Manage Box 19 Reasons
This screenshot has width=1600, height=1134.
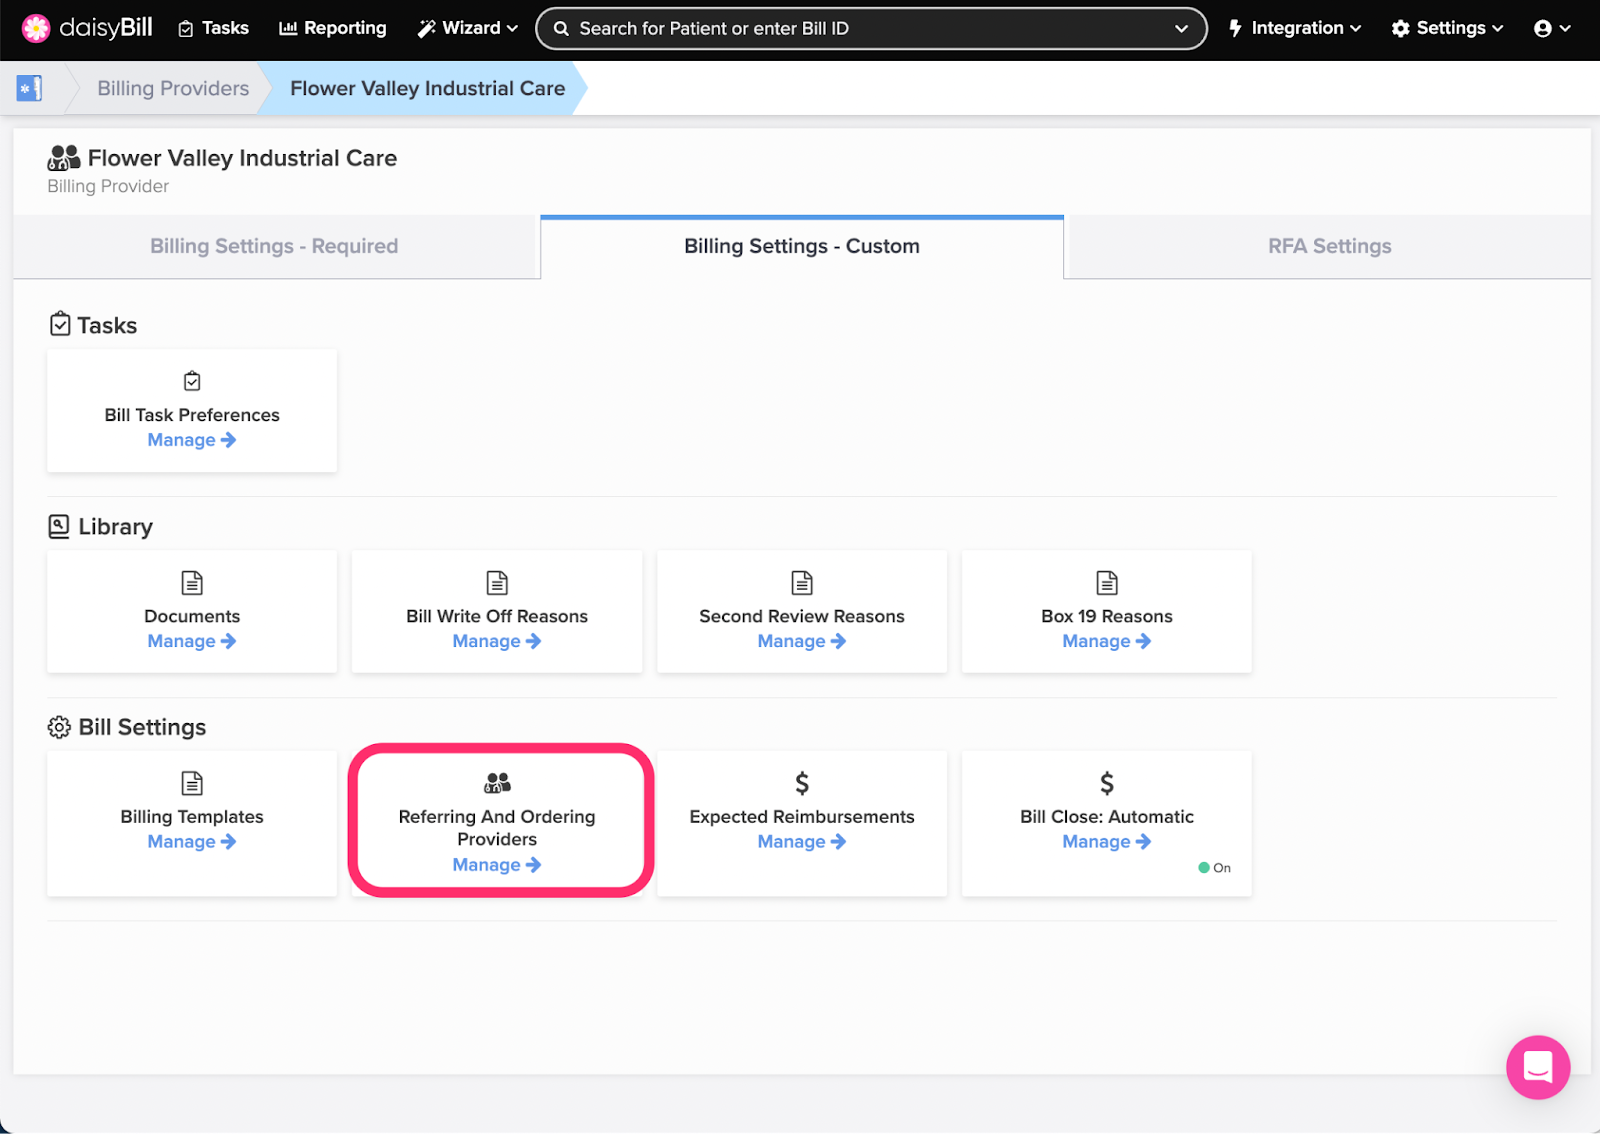click(x=1107, y=641)
